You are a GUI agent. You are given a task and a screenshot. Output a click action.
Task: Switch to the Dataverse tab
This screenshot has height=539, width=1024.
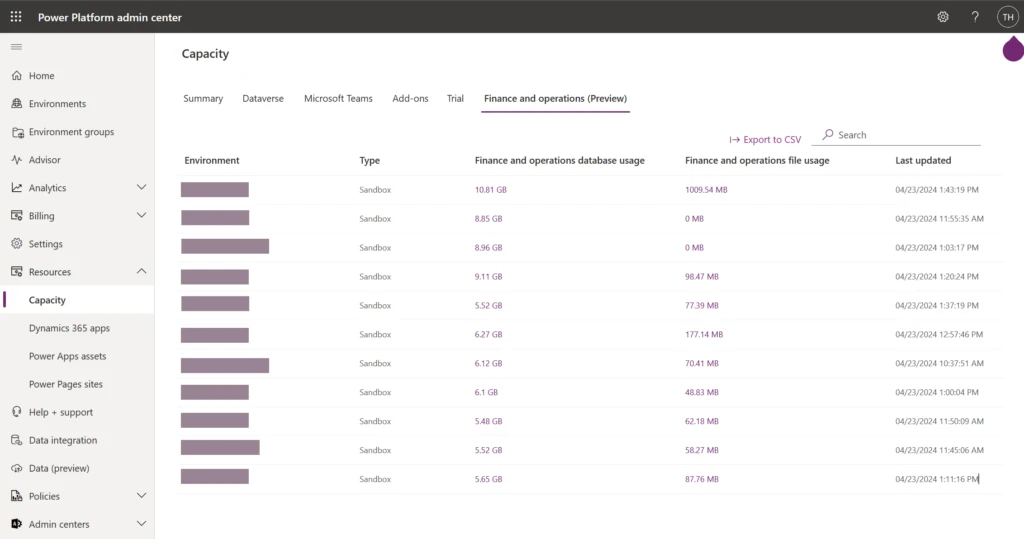coord(263,99)
